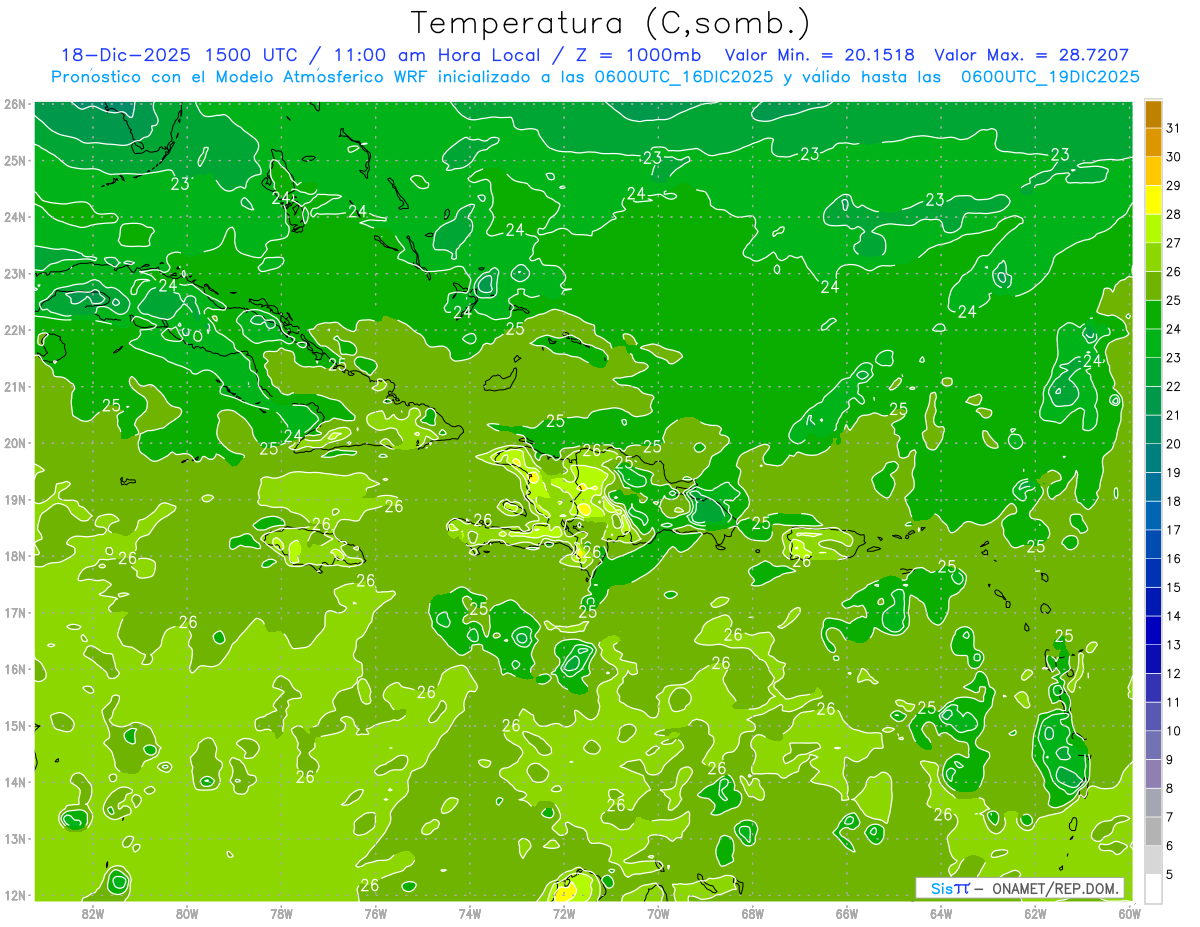Screen dimensions: 1200x927
Task: Pick the blue swatch between 16 and 17
Action: pos(1153,544)
